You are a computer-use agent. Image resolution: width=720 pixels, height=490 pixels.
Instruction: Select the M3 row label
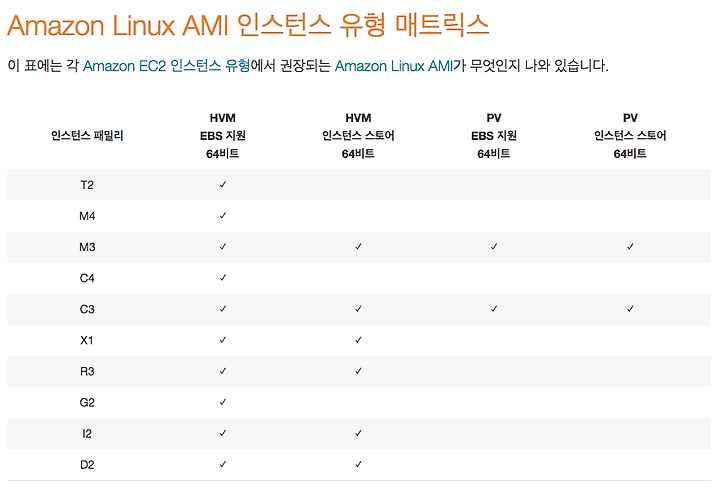coord(87,247)
